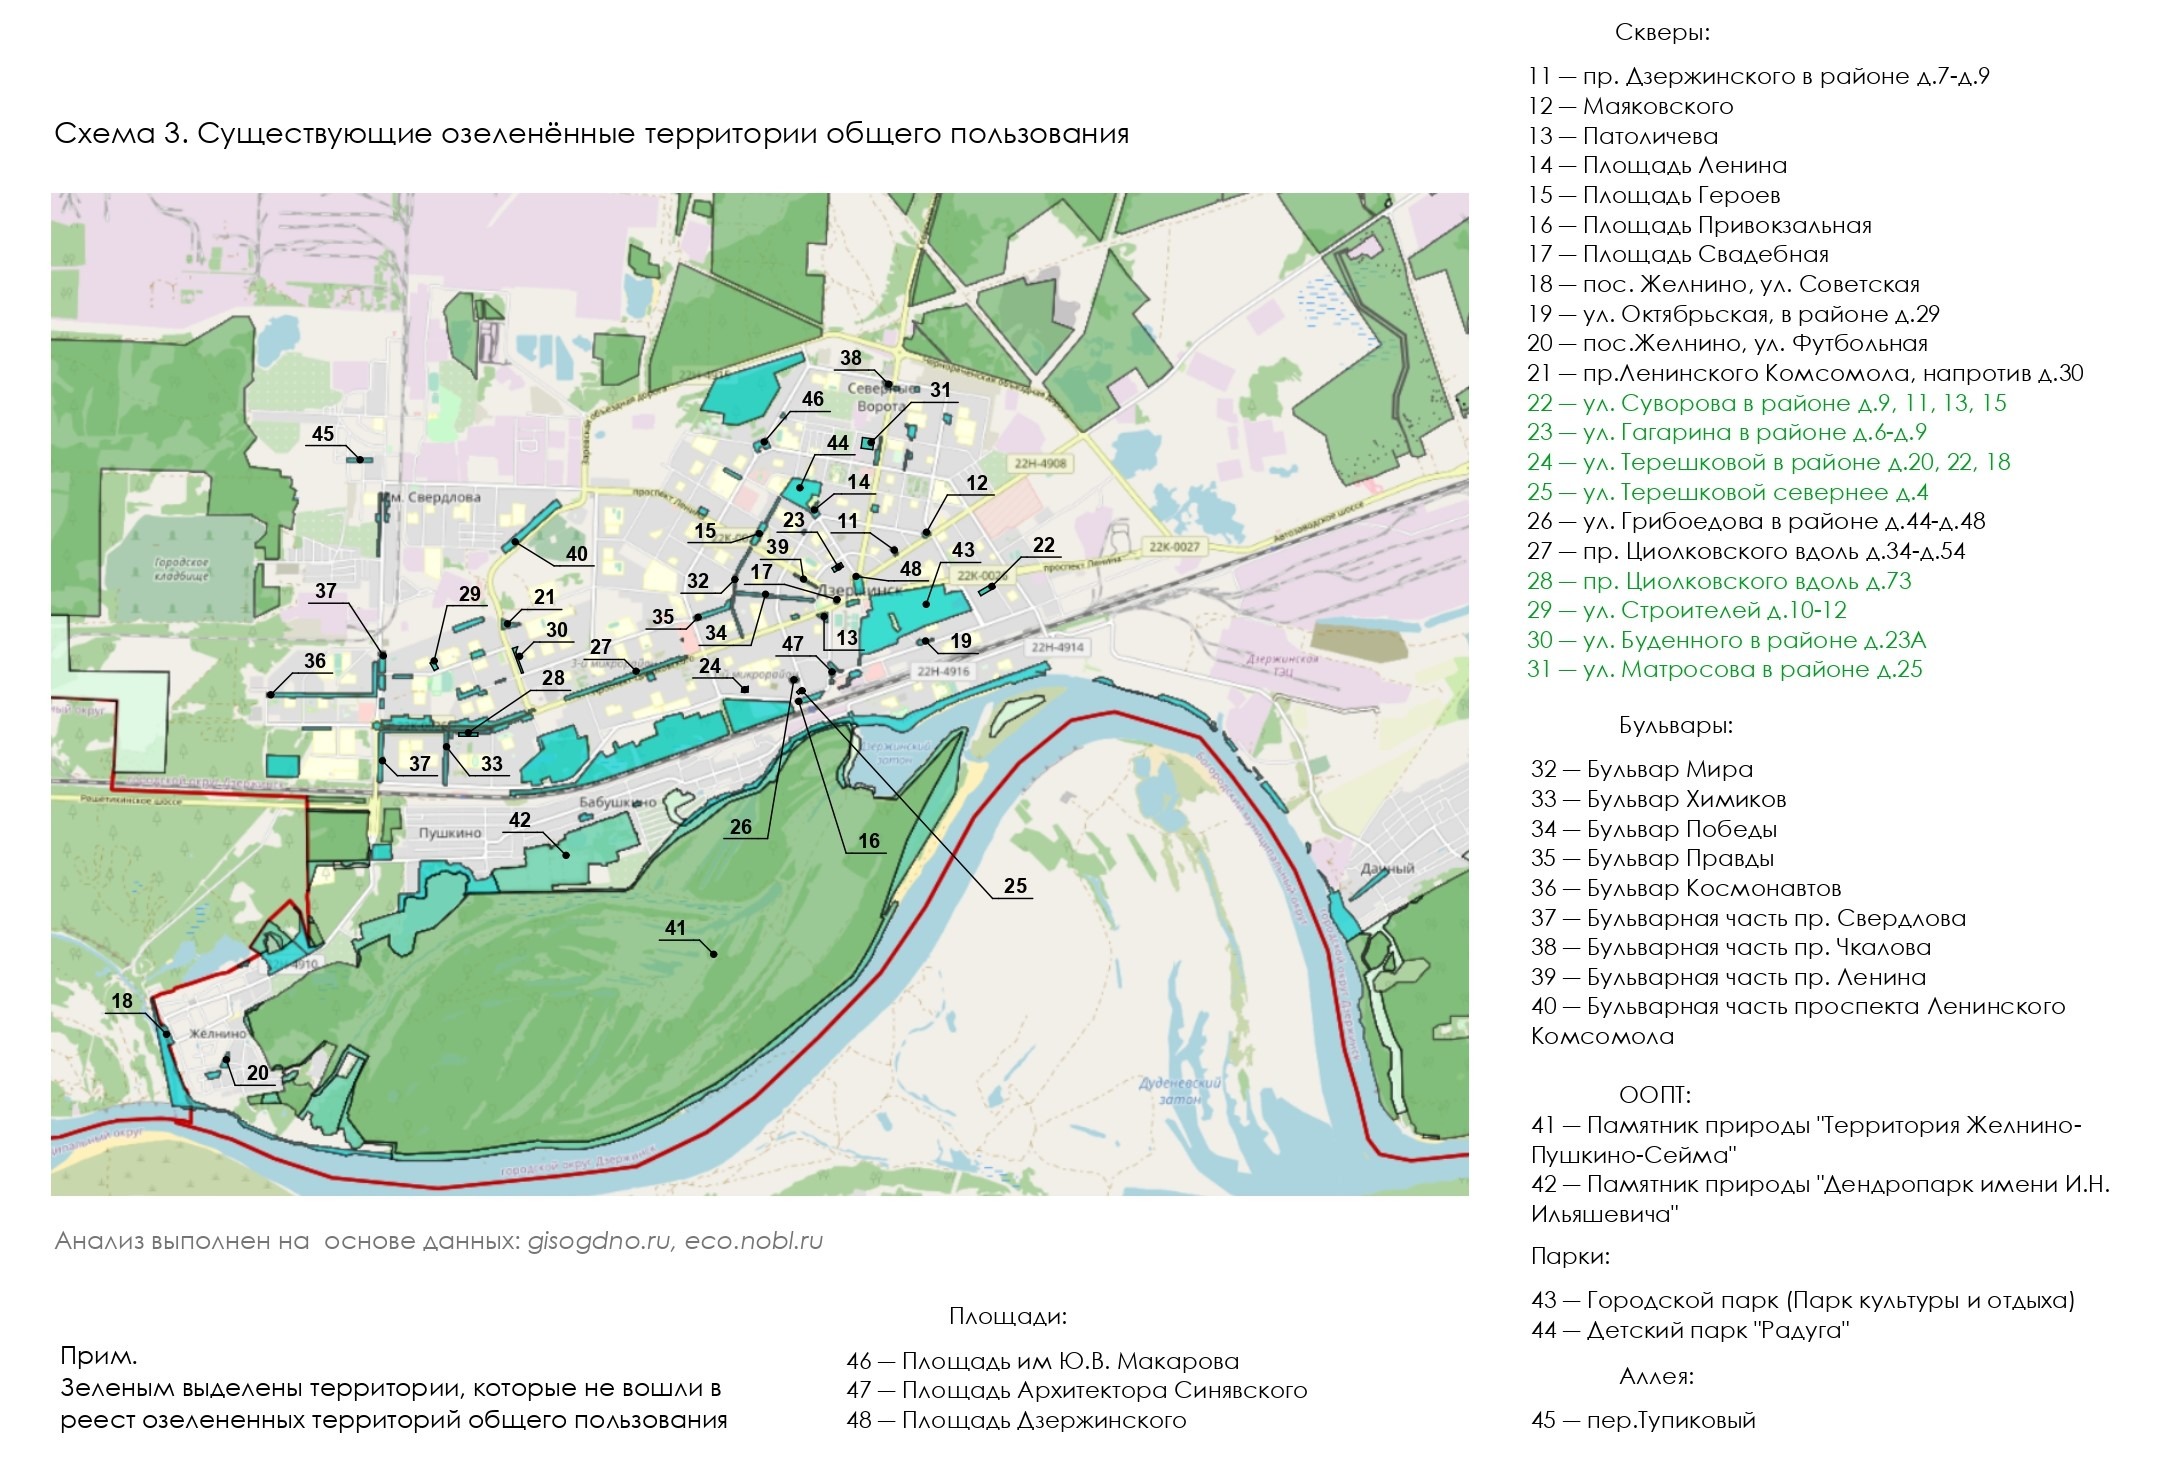Select legend entry '27 — пр. Циолковского вдоль д.34-д.54'
This screenshot has height=1470, width=2161.
coord(1746,551)
